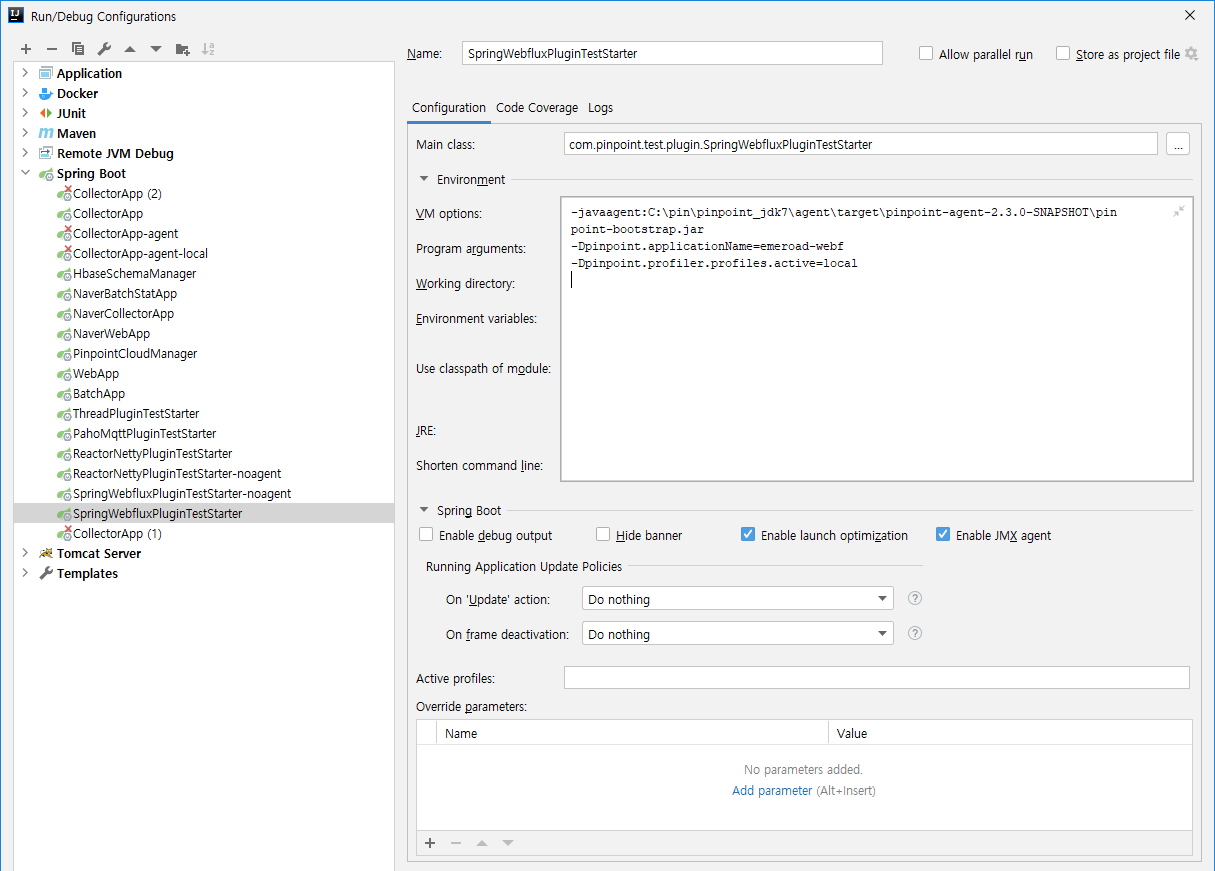
Task: Copy the current run configuration
Action: [x=77, y=48]
